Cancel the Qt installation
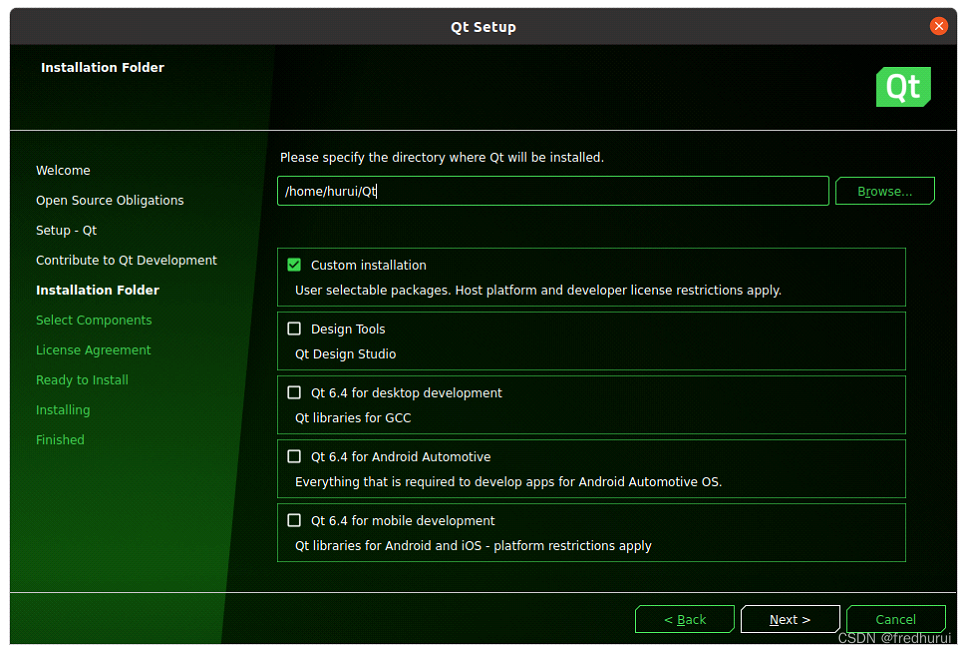Screen dimensions: 967x654 (895, 619)
